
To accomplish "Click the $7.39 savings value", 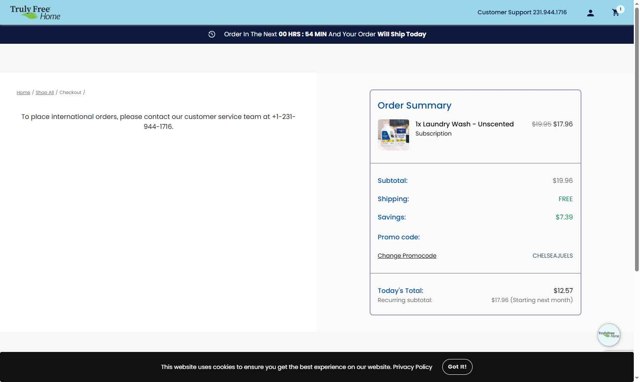I will 564,217.
